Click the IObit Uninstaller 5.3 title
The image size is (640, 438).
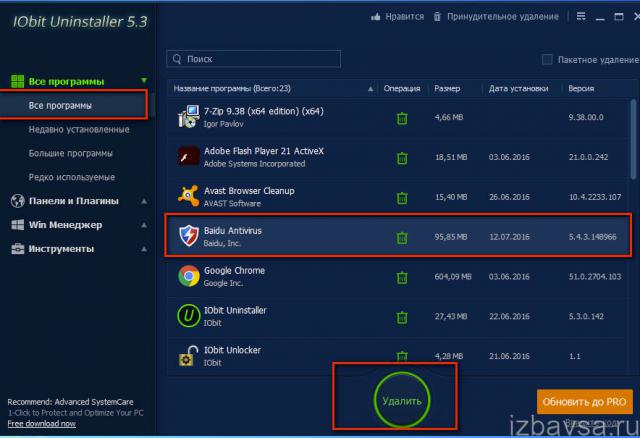click(x=80, y=22)
